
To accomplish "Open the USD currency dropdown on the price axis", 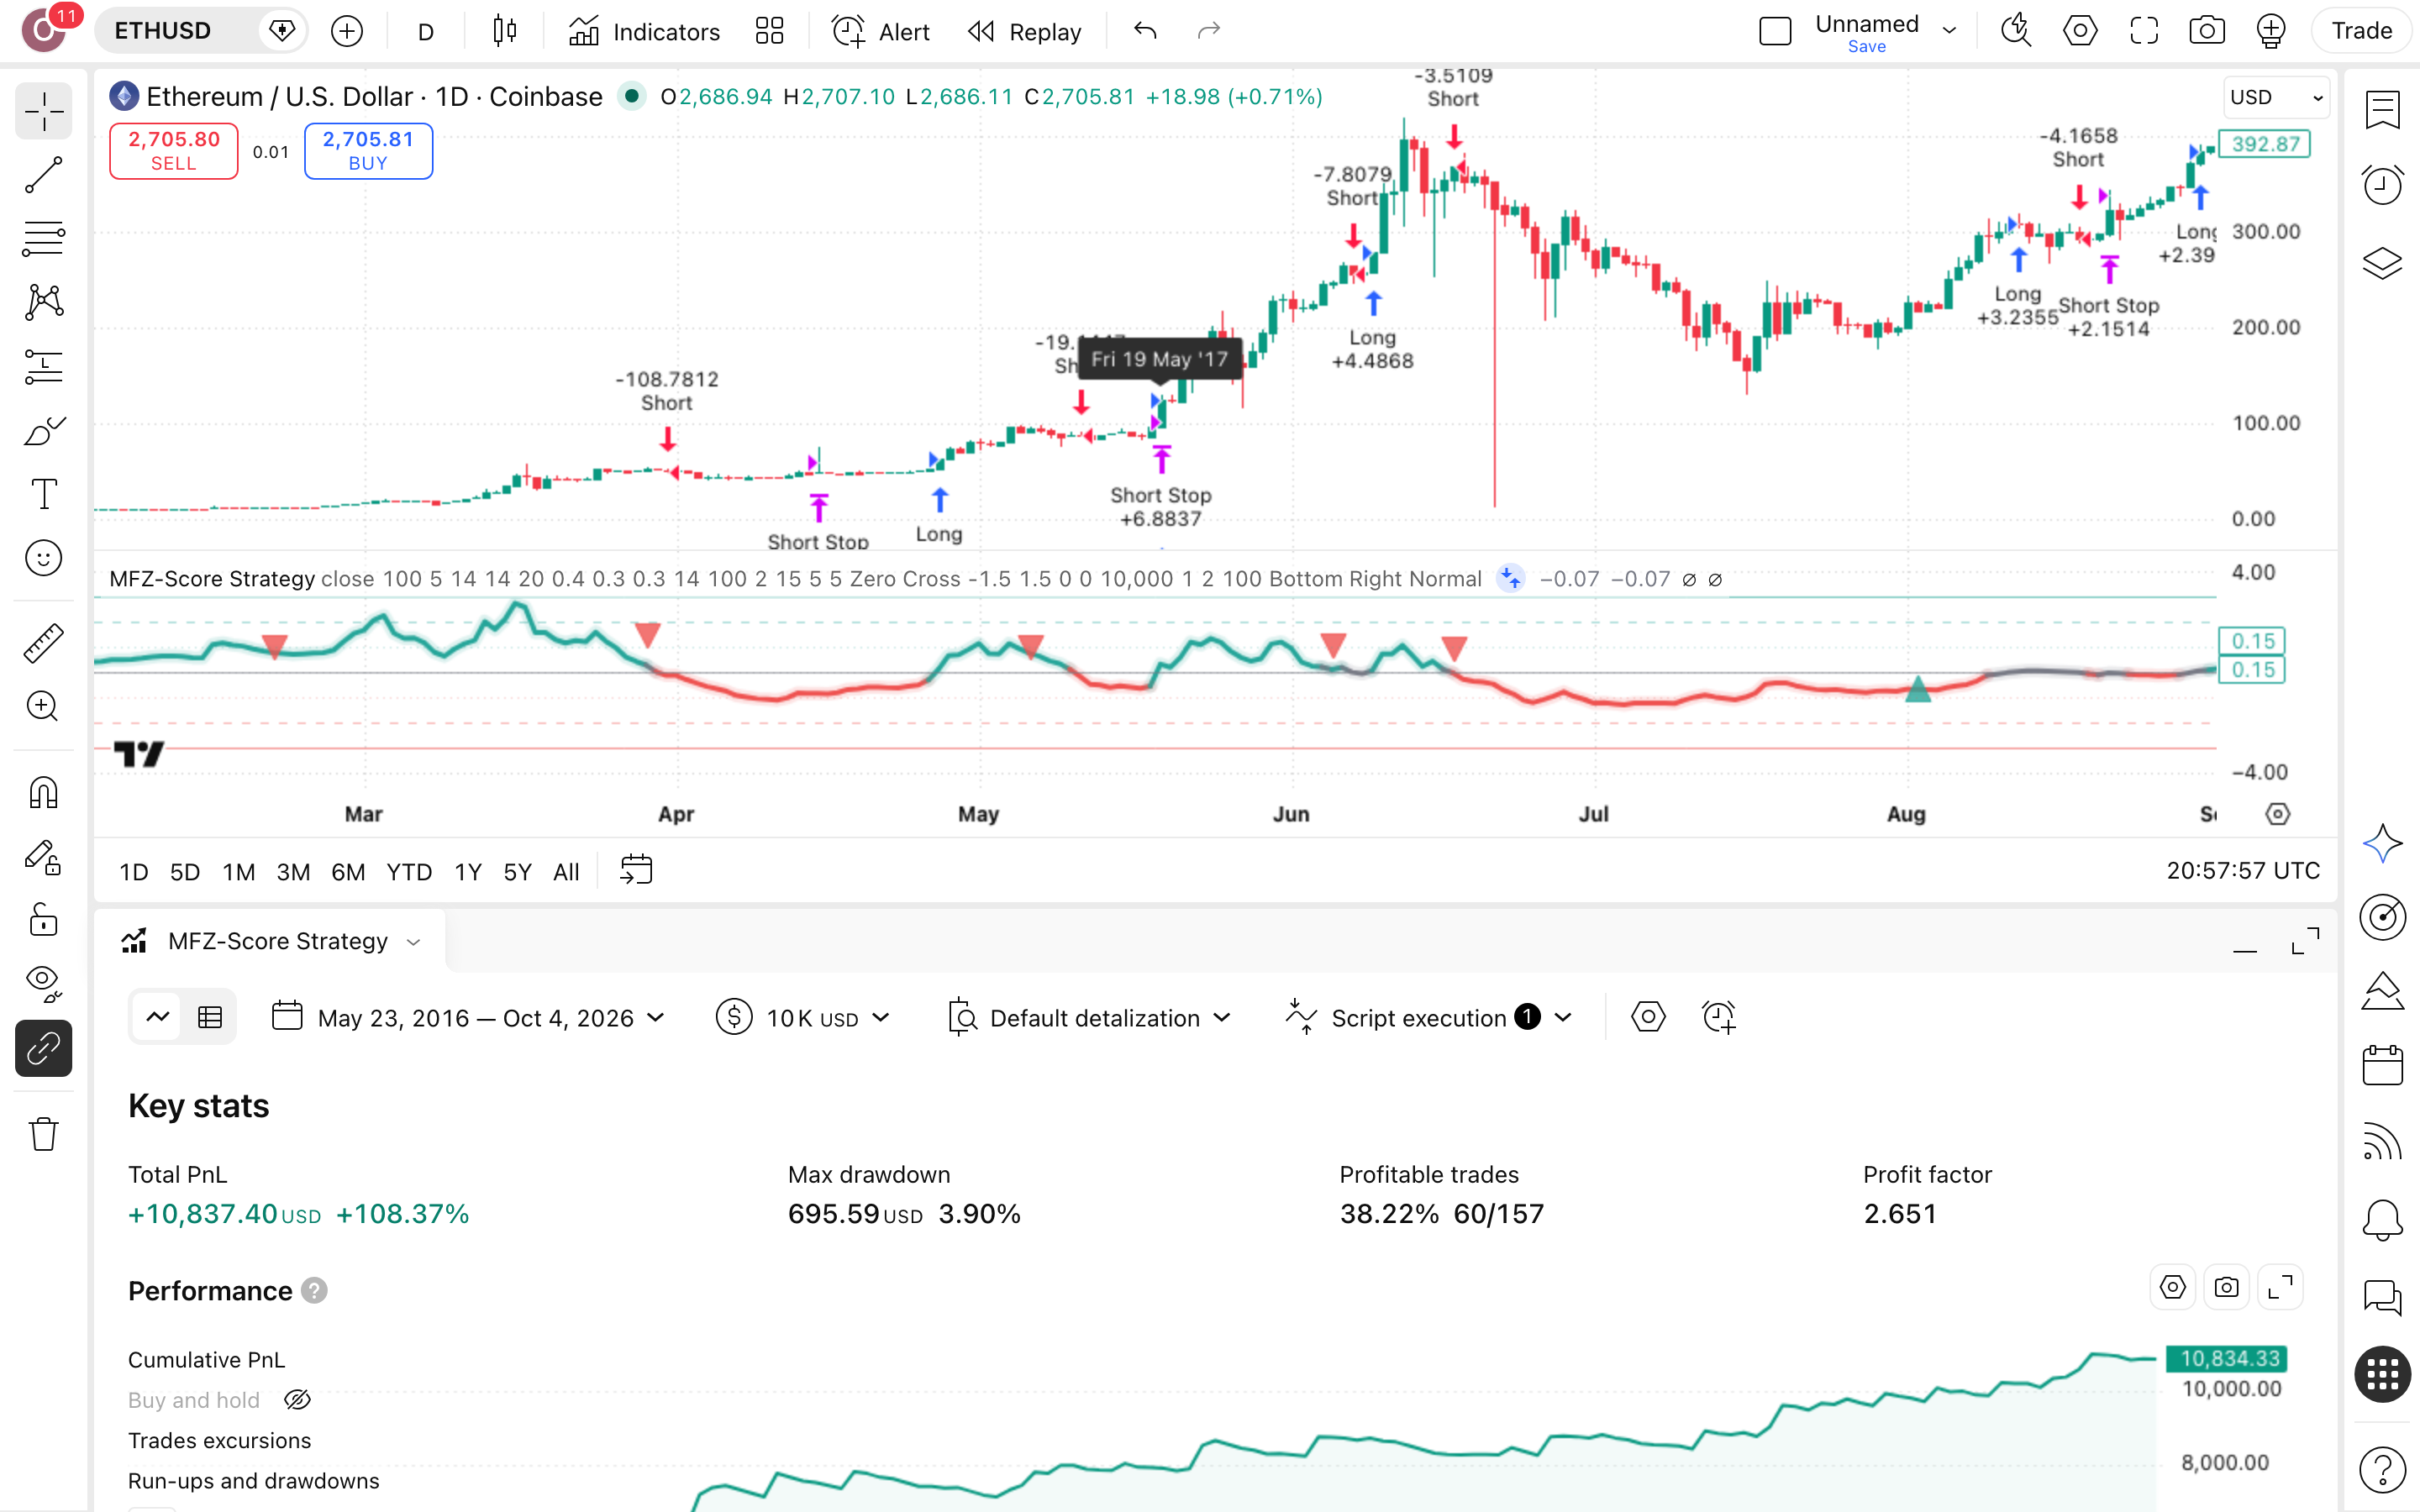I will click(x=2276, y=97).
